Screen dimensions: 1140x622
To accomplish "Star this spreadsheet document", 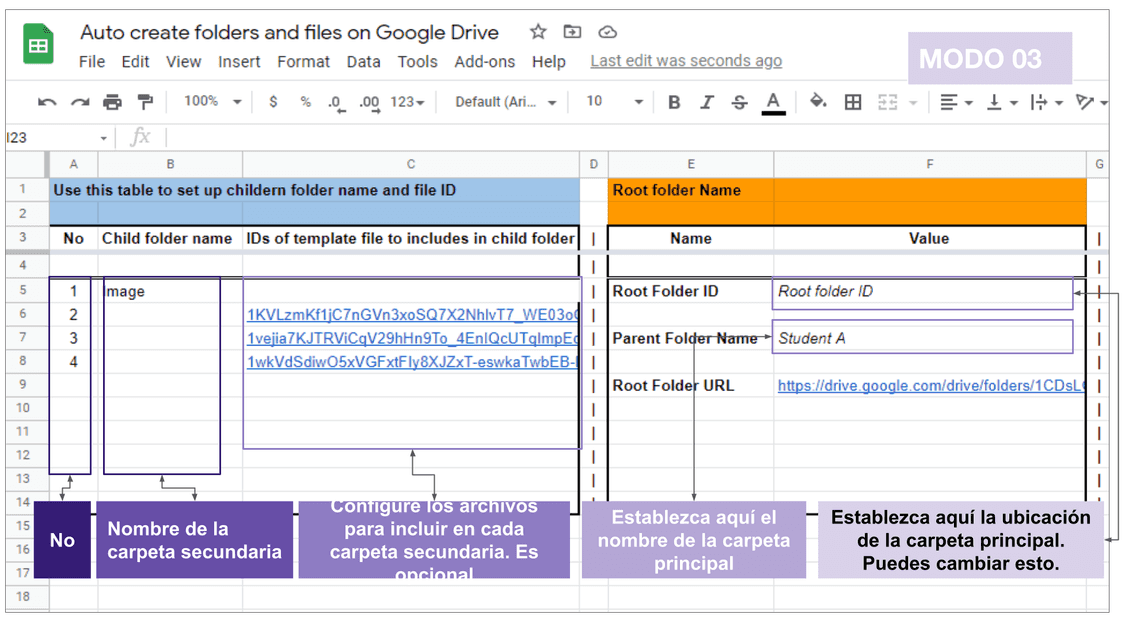I will [x=538, y=32].
